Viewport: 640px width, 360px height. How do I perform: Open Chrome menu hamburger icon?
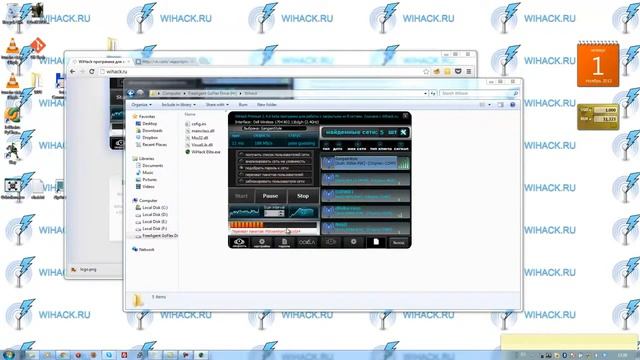click(469, 71)
